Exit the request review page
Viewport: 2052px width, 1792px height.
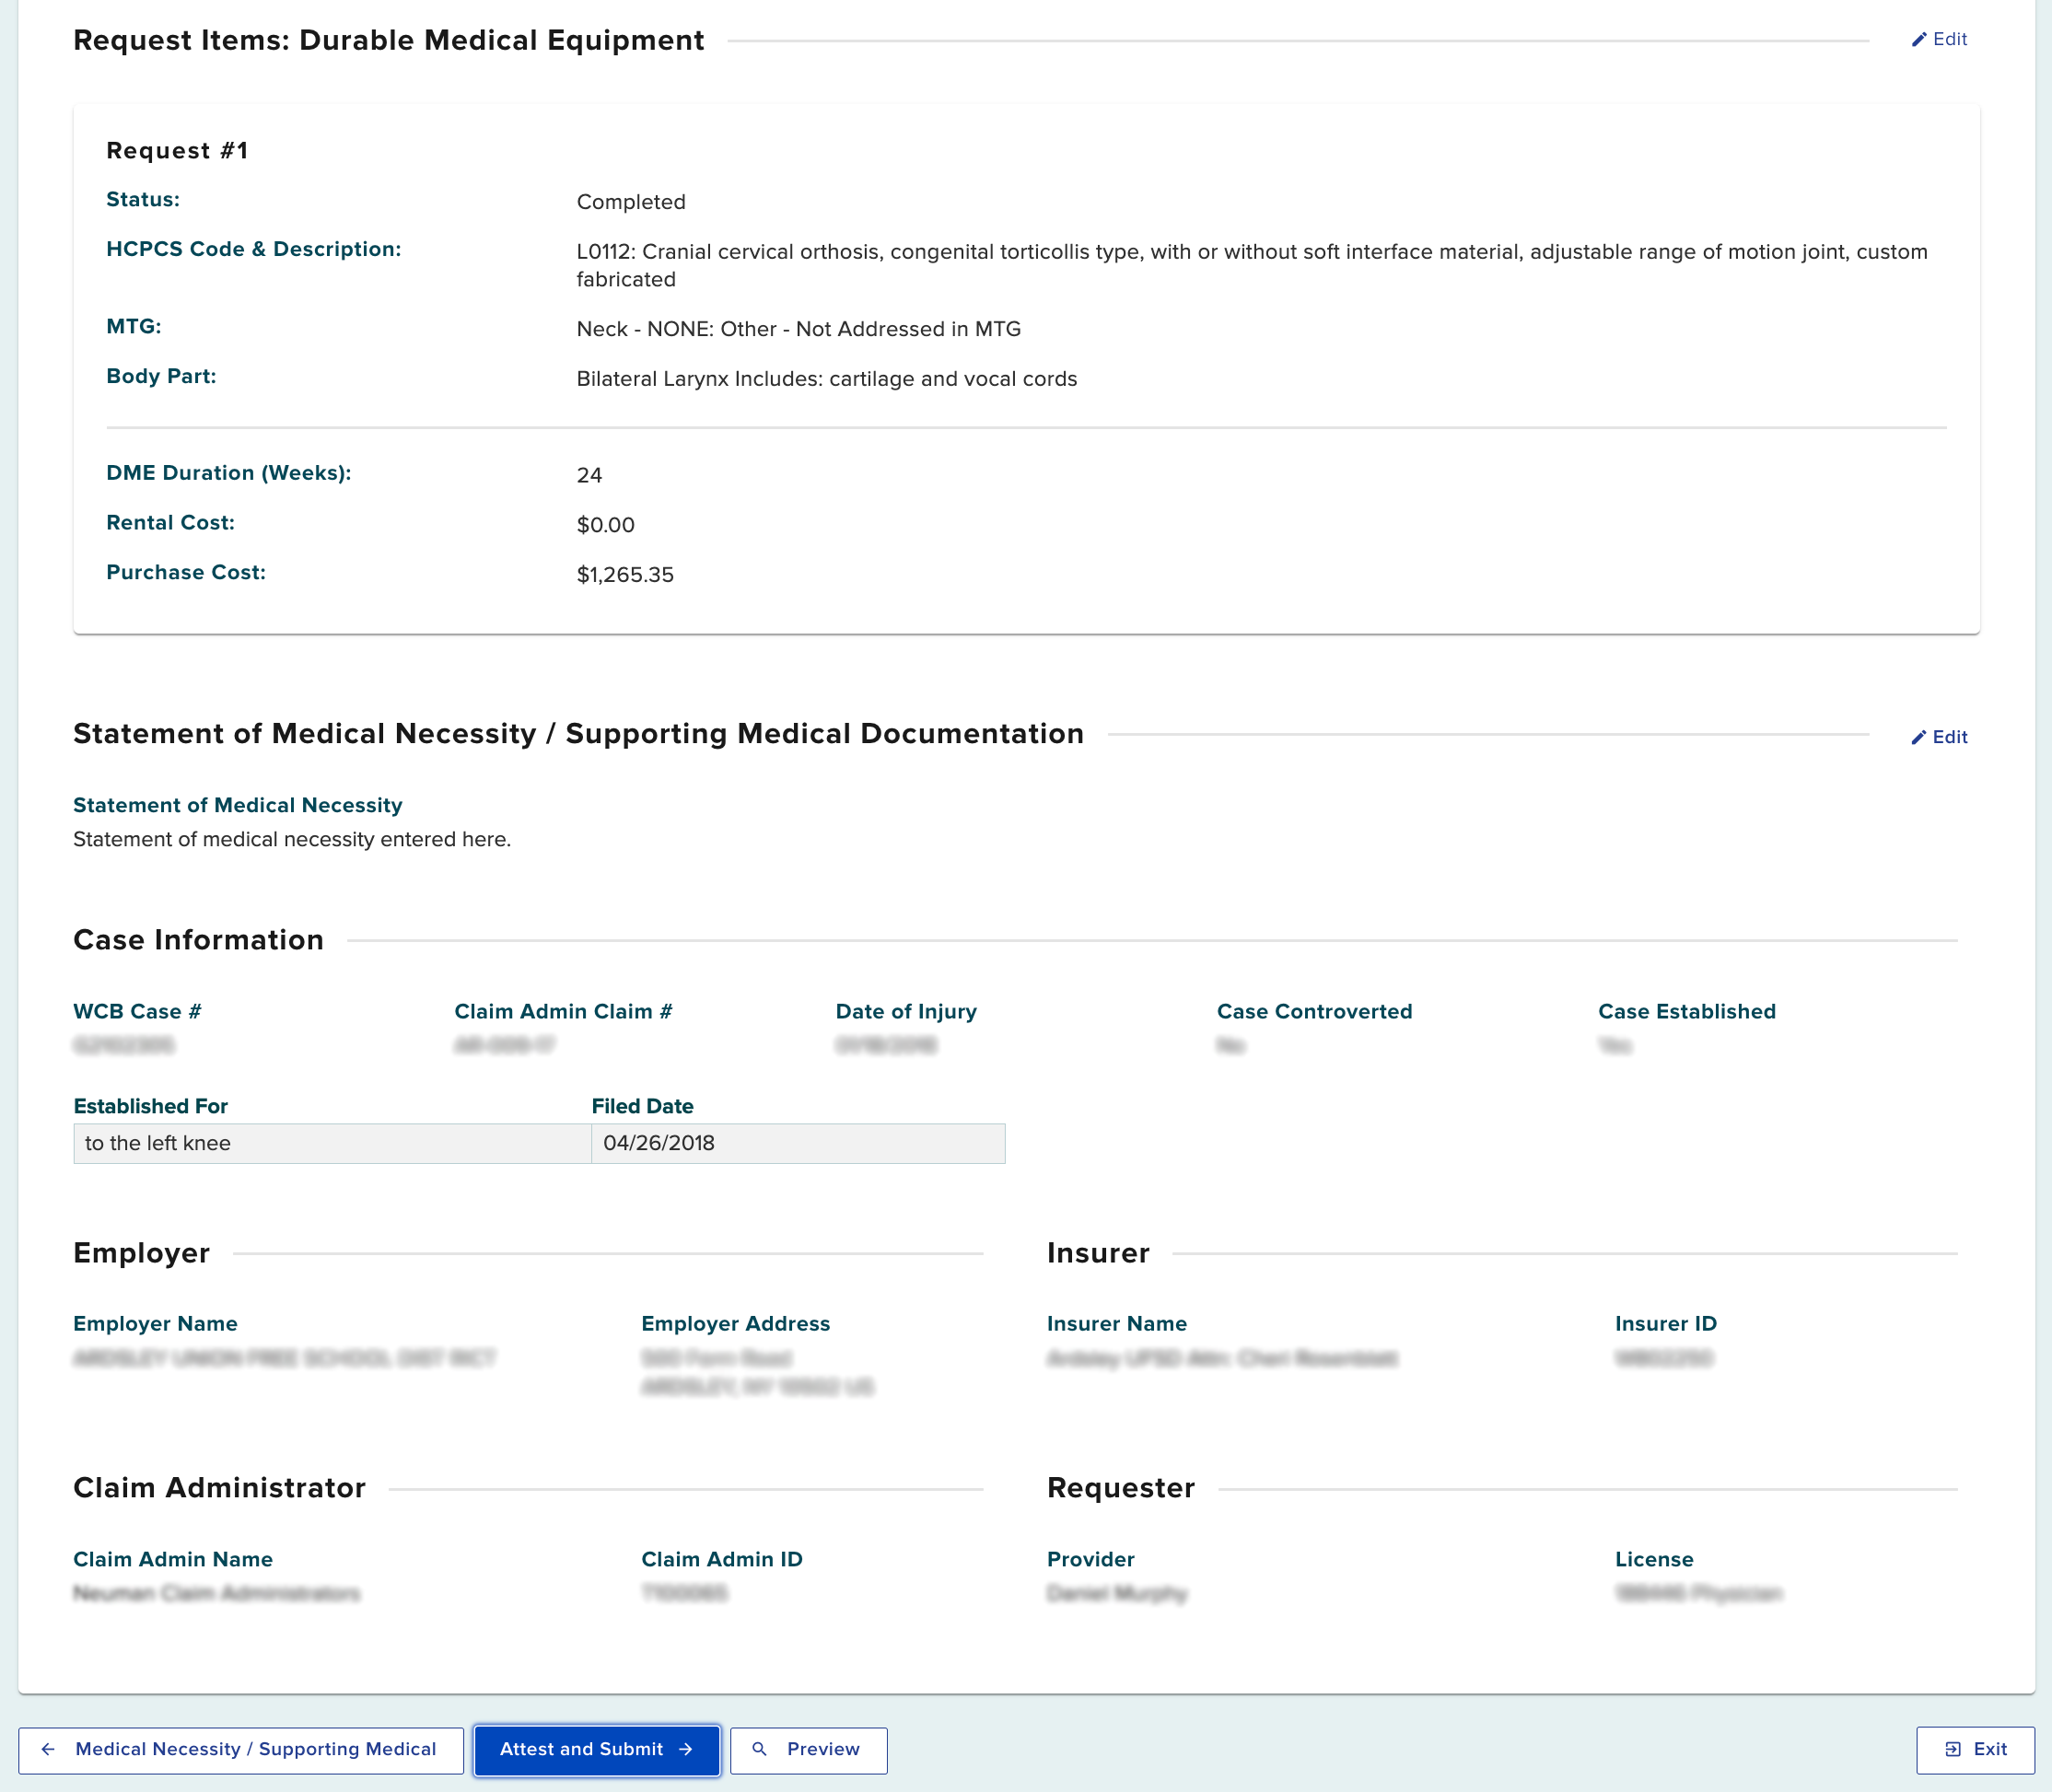[1975, 1749]
